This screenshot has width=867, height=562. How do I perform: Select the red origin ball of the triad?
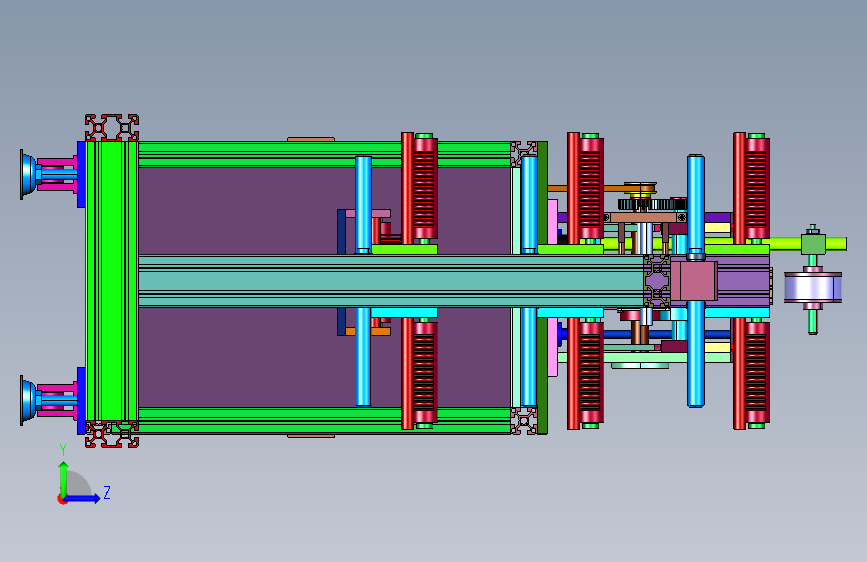tap(62, 499)
